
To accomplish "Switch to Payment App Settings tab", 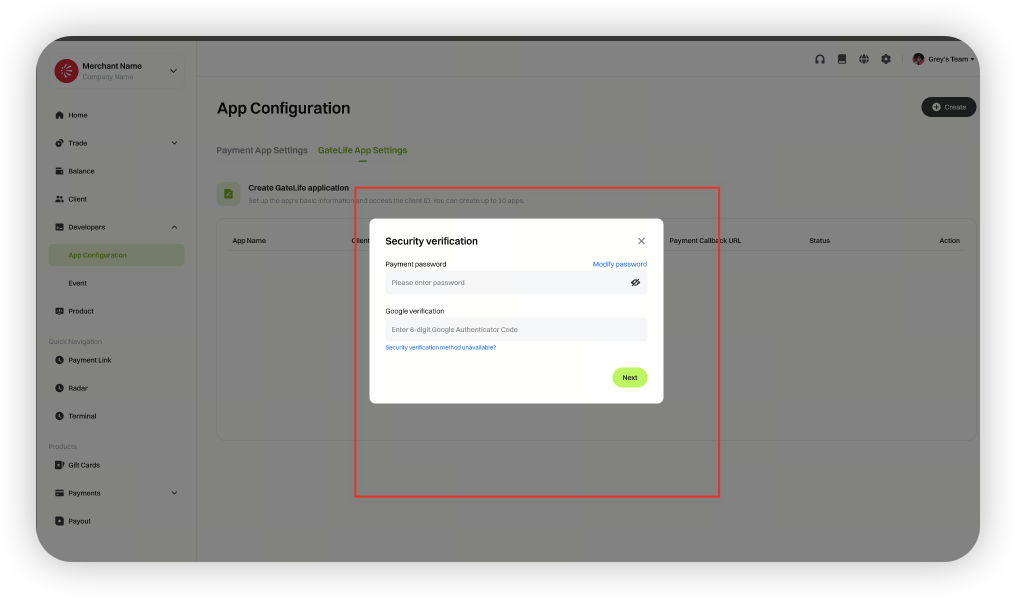I will point(262,150).
